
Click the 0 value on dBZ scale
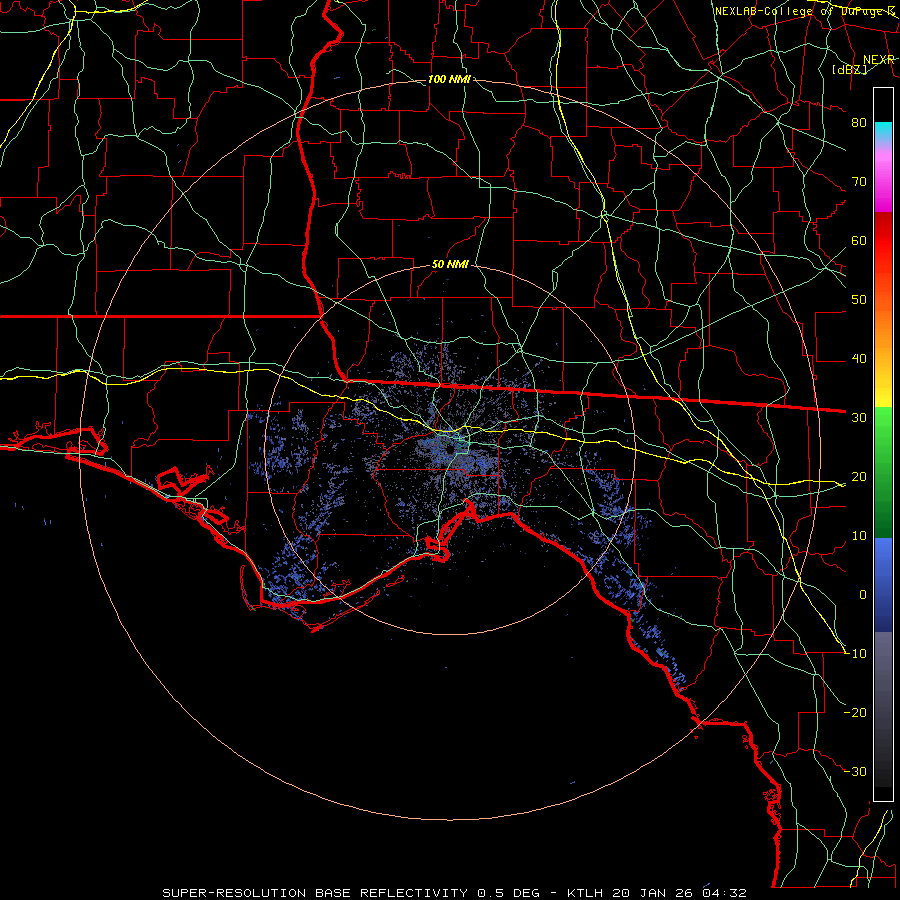(x=863, y=595)
